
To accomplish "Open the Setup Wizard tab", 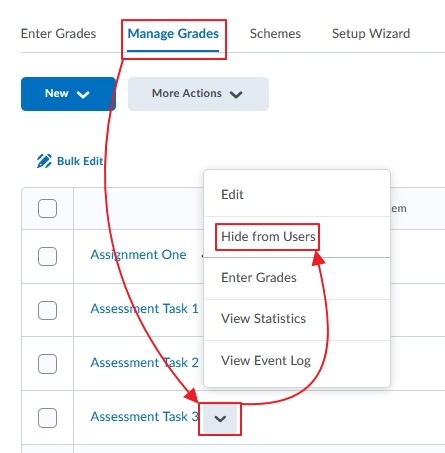I will tap(371, 34).
